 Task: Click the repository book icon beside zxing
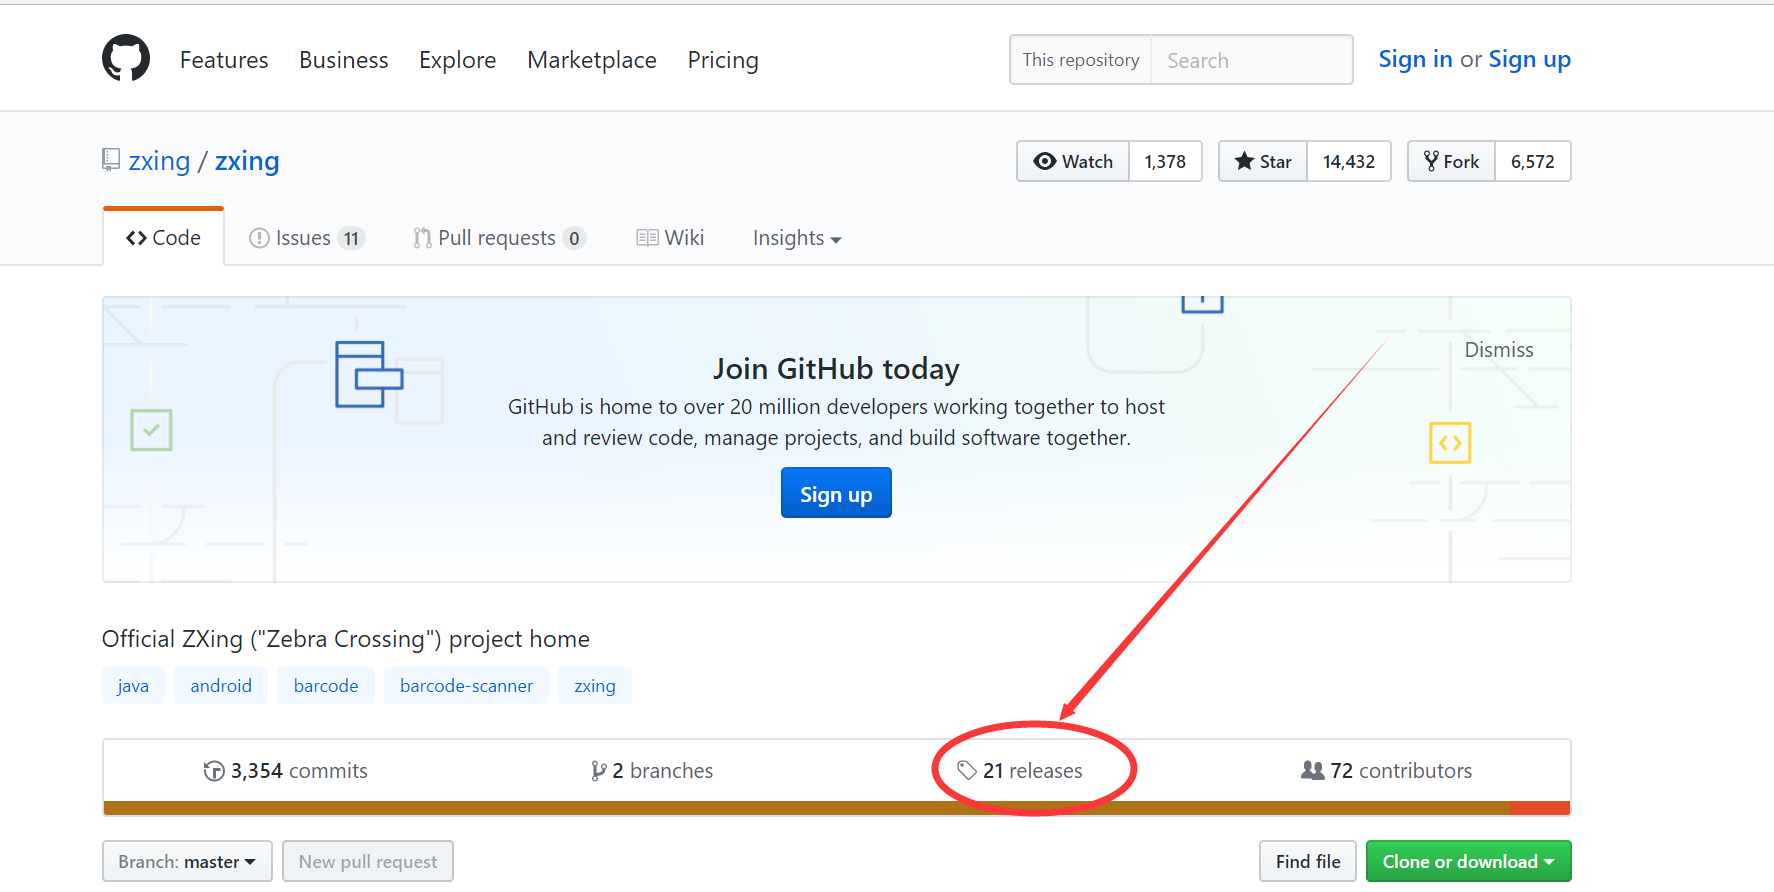111,160
